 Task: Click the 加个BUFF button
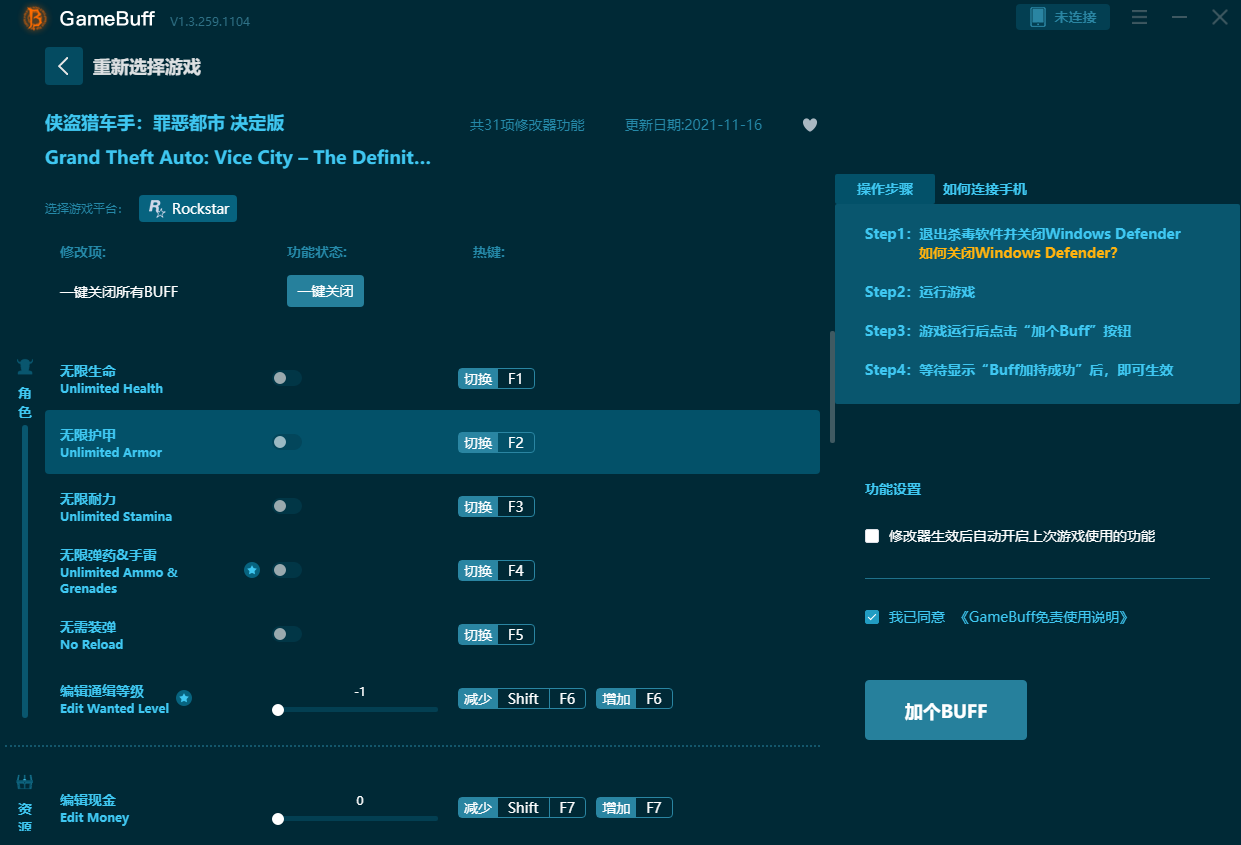click(x=946, y=710)
